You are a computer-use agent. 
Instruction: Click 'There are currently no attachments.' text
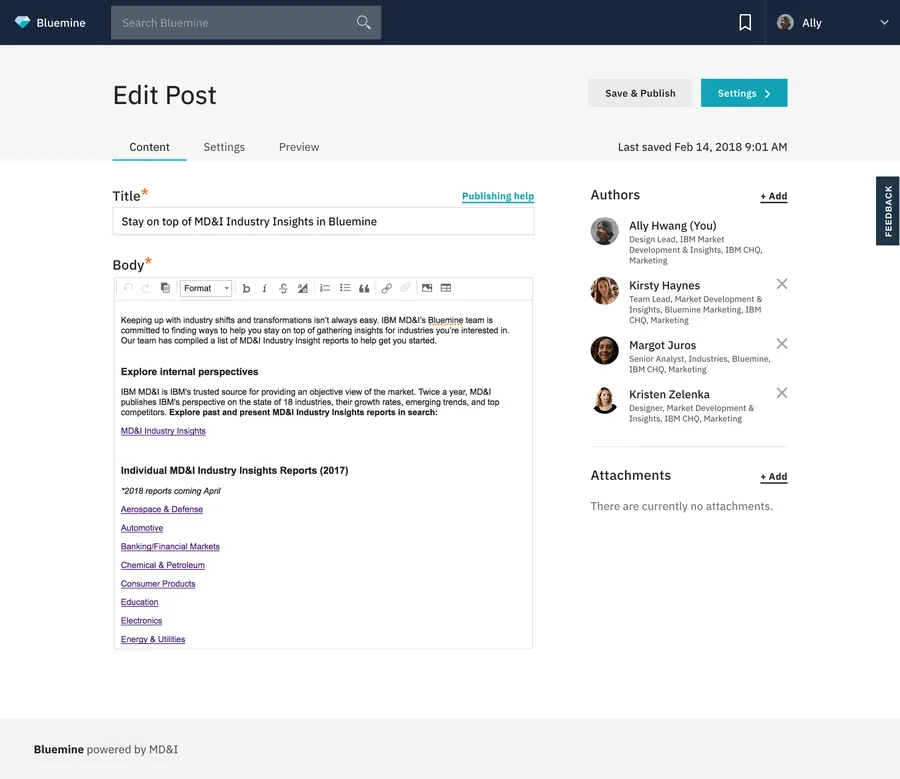click(681, 506)
